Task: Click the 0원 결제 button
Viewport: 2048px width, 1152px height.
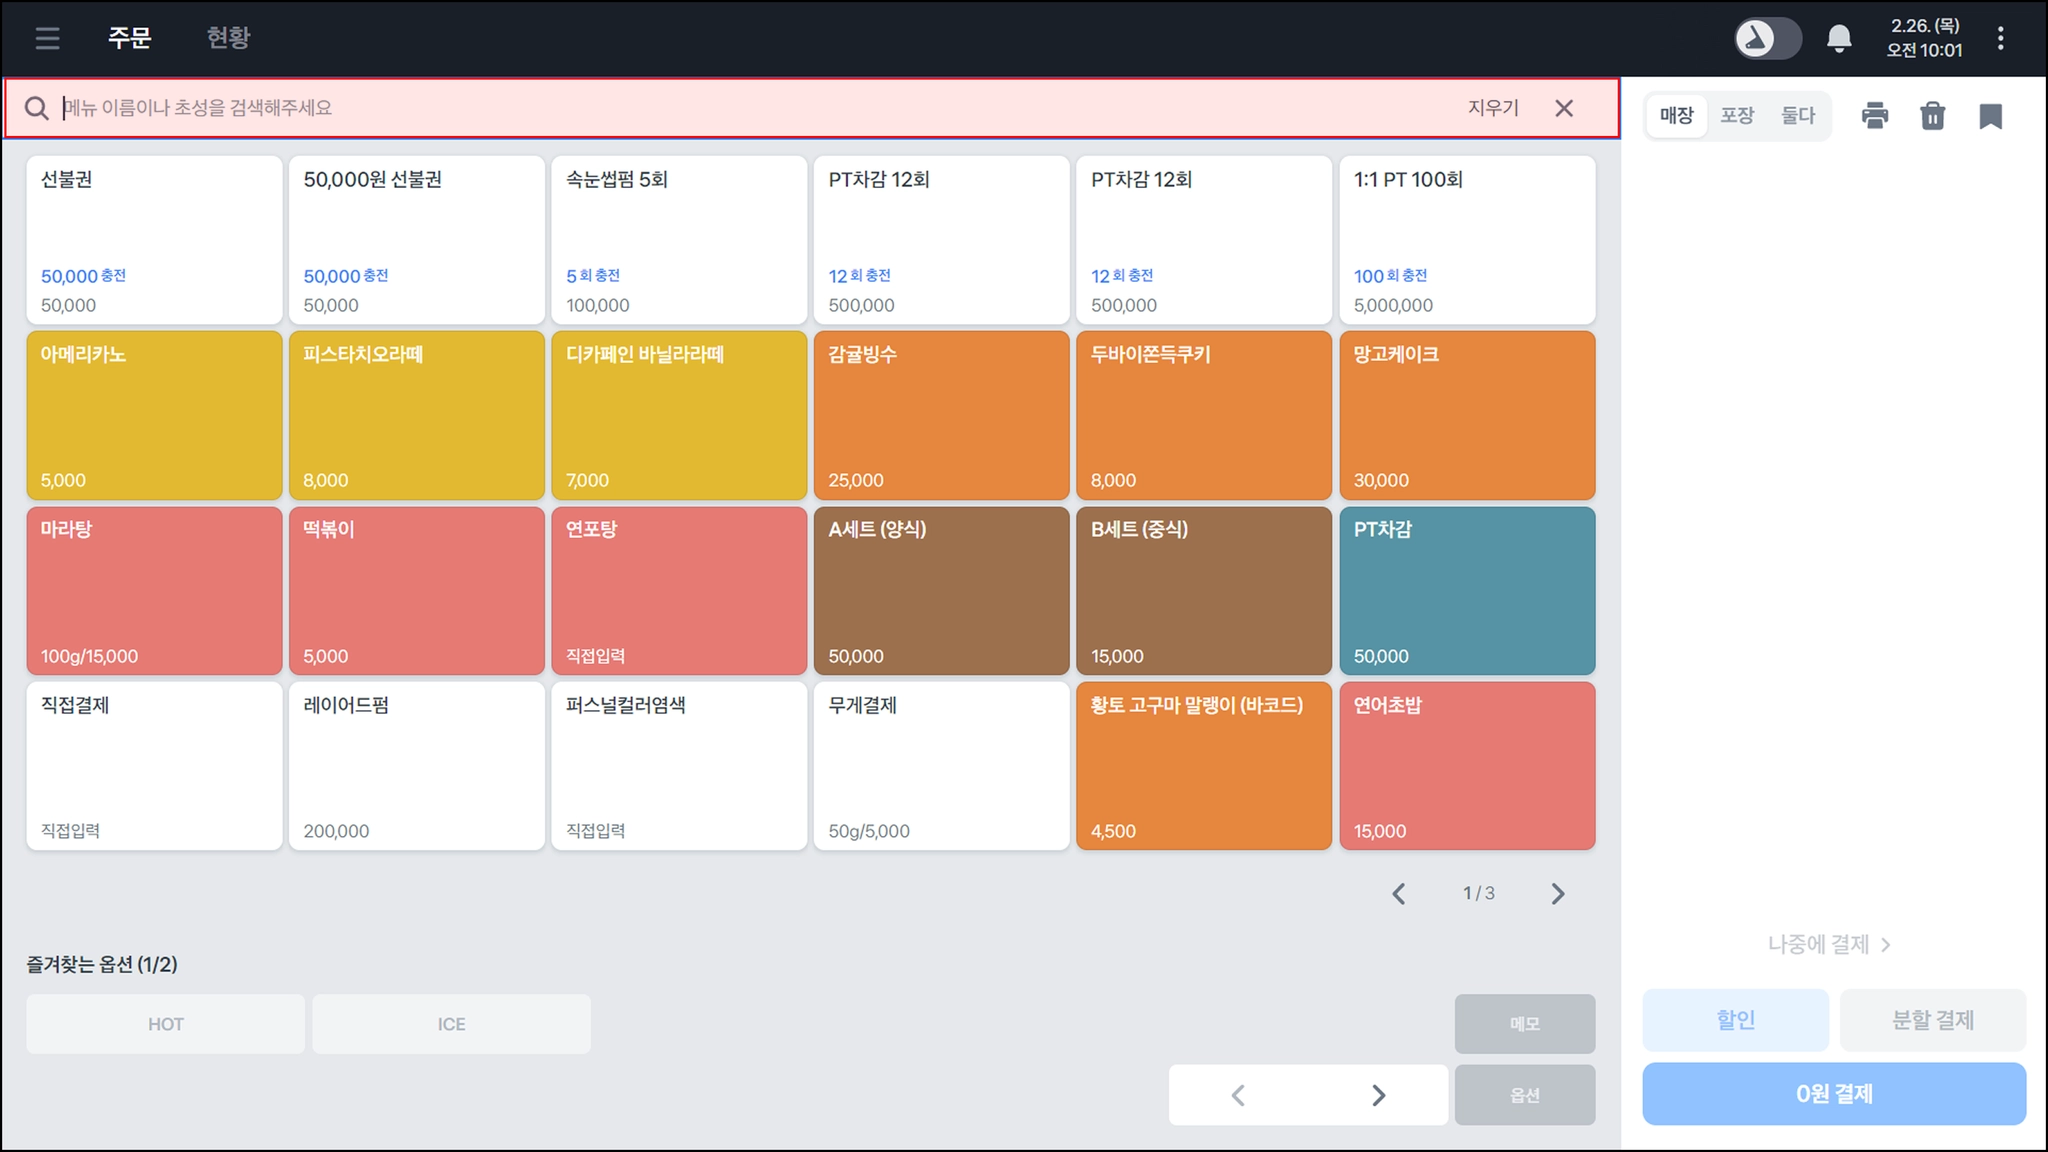Action: [1833, 1094]
